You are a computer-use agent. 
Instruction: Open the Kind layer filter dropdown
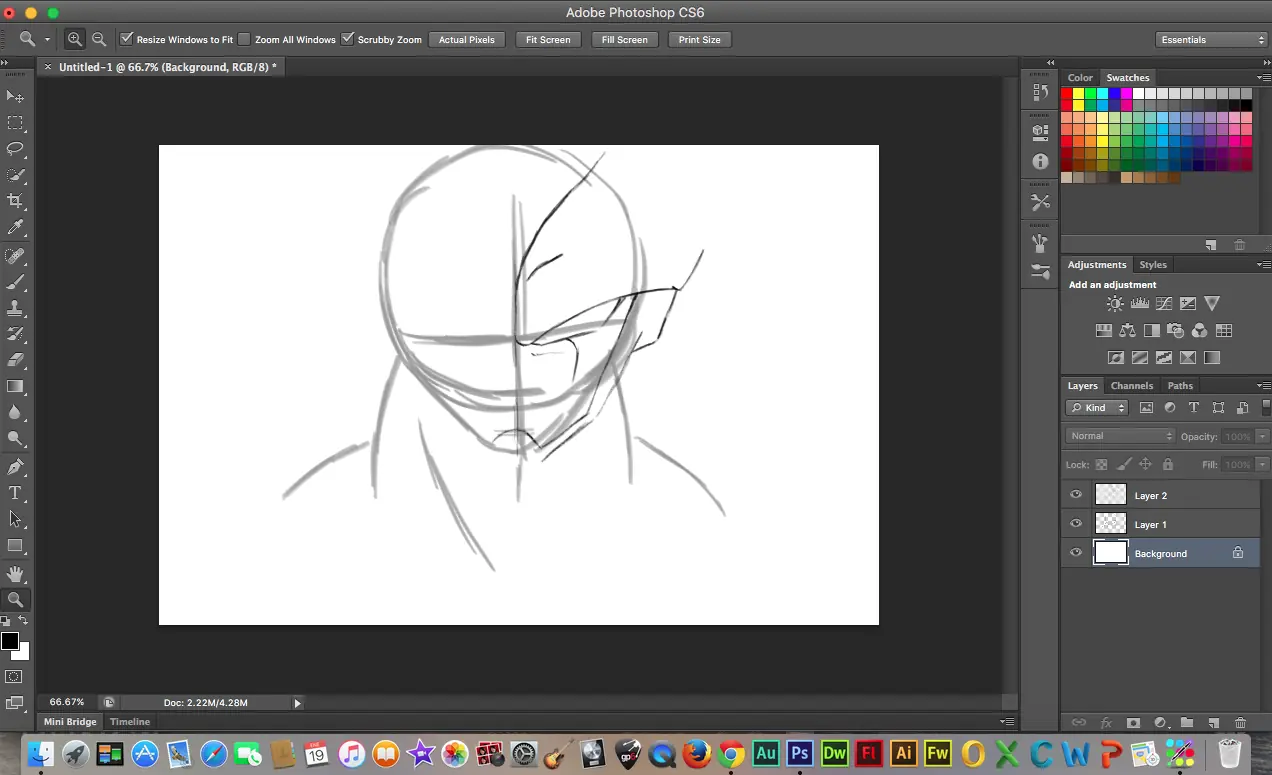tap(1096, 408)
